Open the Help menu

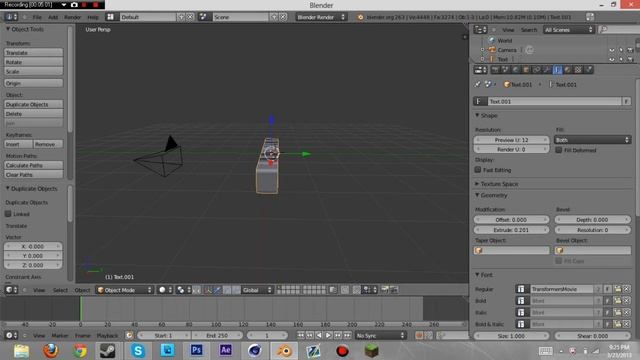click(x=93, y=17)
